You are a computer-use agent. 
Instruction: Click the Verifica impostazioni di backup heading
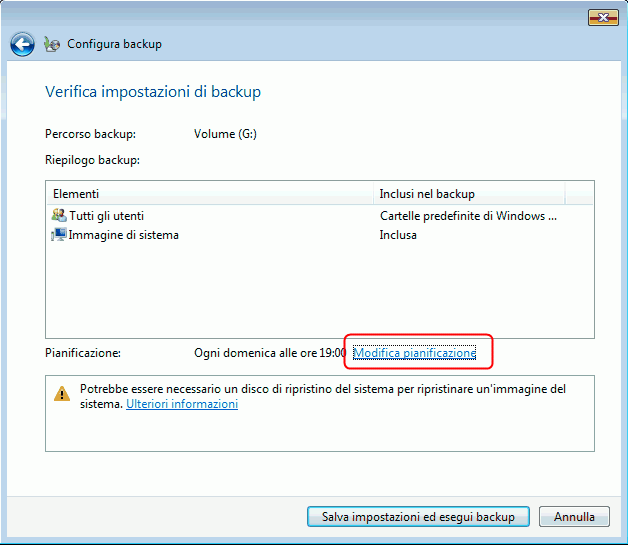[153, 92]
